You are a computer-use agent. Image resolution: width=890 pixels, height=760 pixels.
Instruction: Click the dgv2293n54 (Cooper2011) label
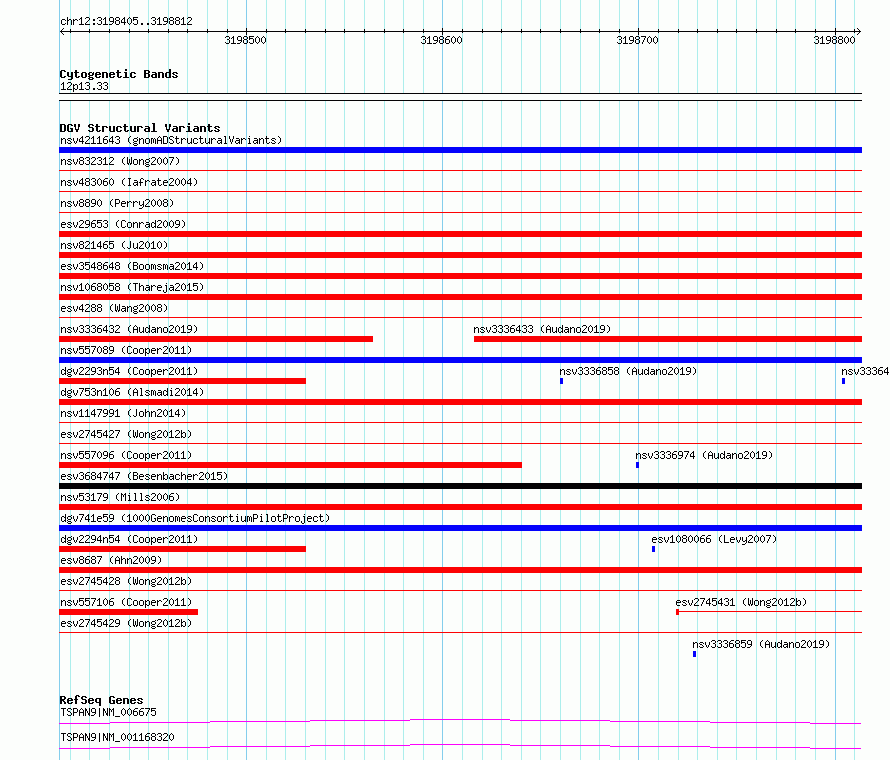pos(129,371)
